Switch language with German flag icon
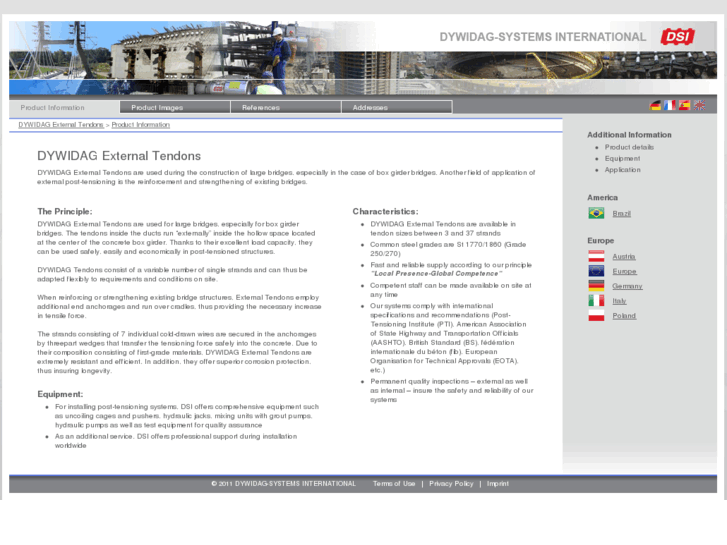Image resolution: width=727 pixels, height=545 pixels. (655, 105)
